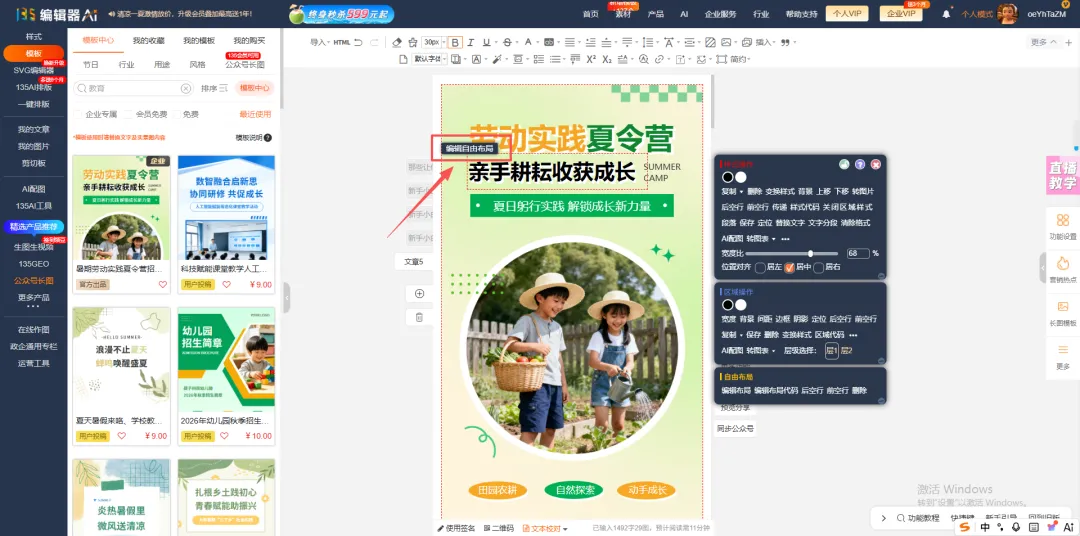The image size is (1080, 536).
Task: Click the undo arrow in the editor toolbar
Action: click(358, 43)
